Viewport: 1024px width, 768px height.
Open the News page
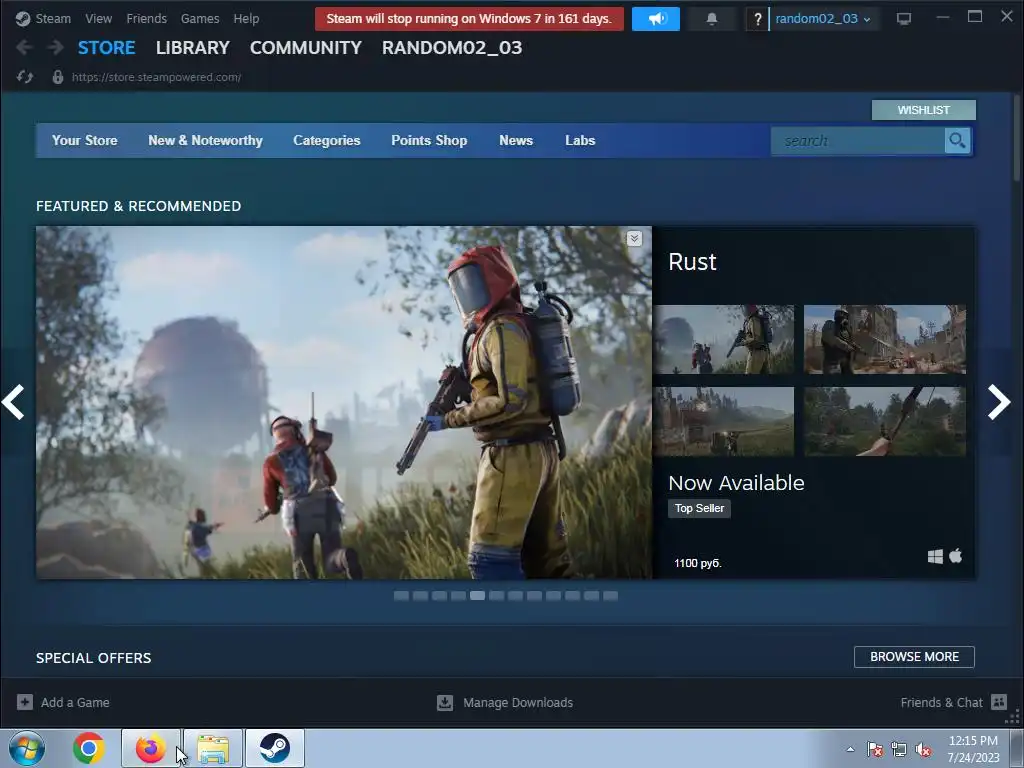click(x=516, y=140)
